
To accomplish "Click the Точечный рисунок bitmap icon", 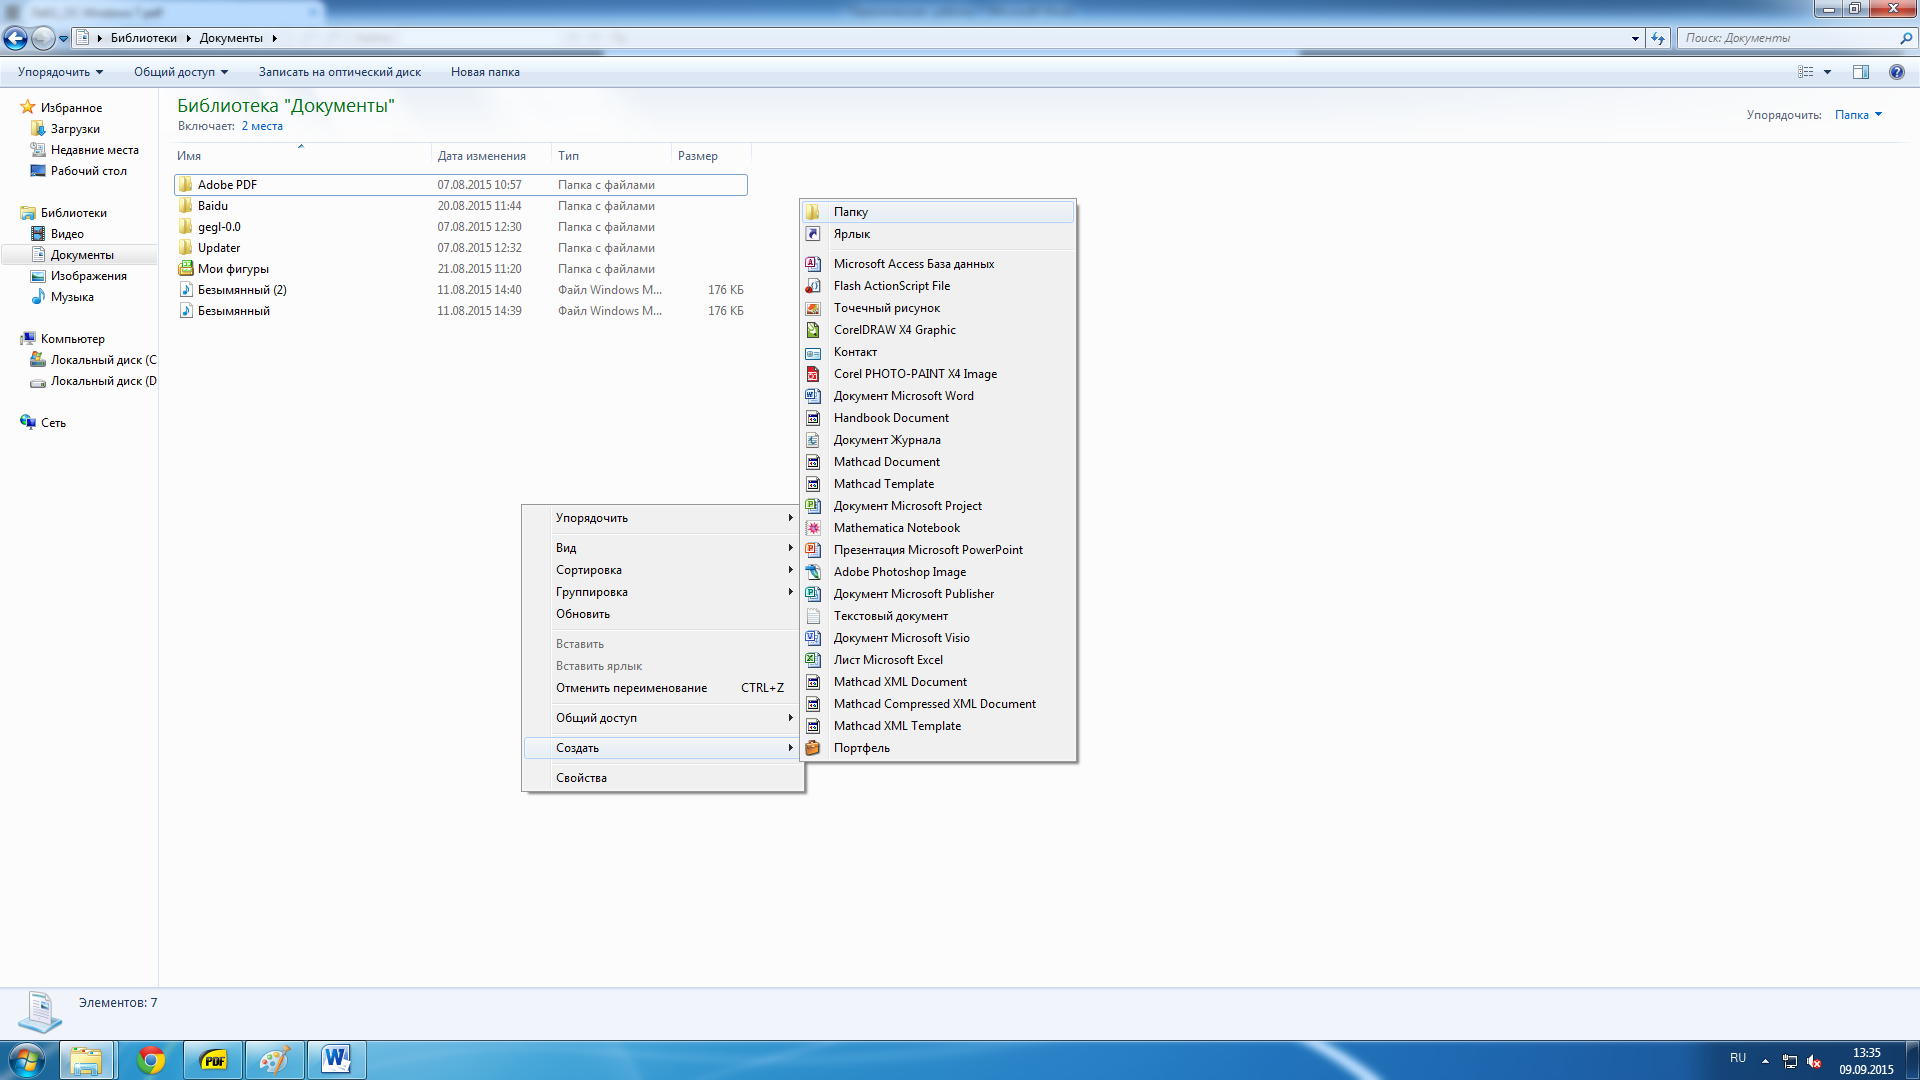I will [x=813, y=308].
